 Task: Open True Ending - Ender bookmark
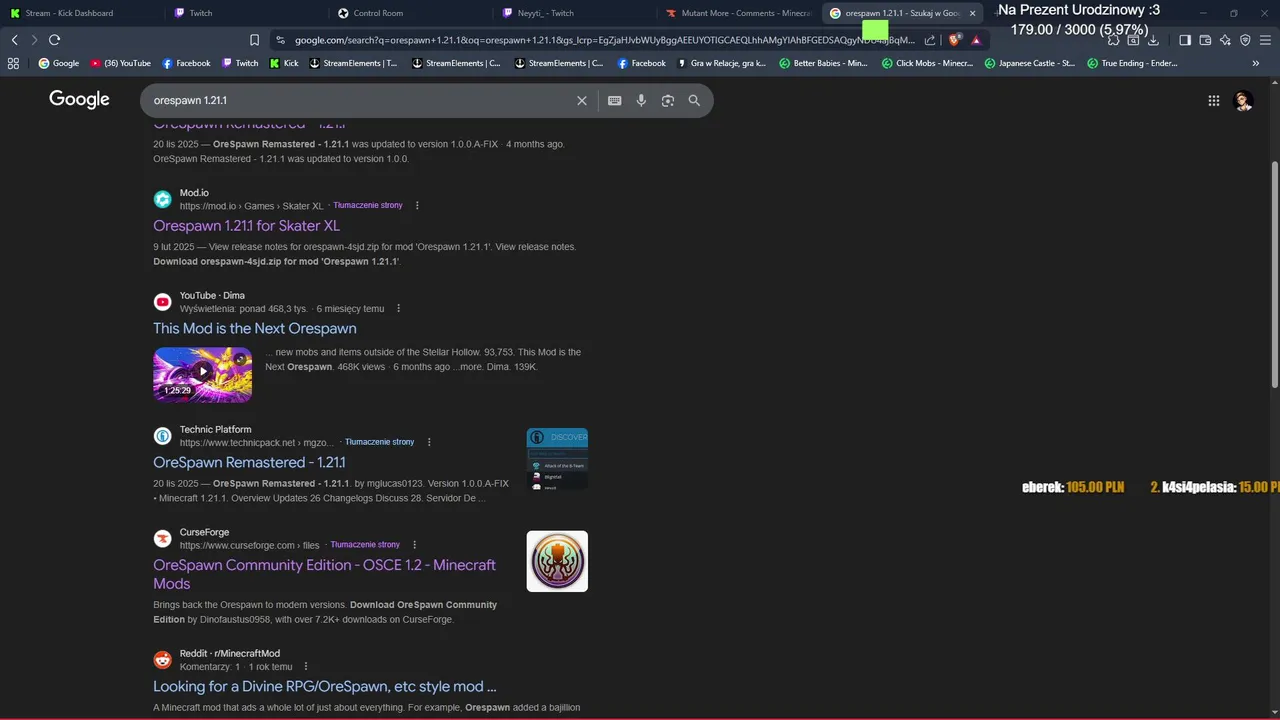point(1132,63)
